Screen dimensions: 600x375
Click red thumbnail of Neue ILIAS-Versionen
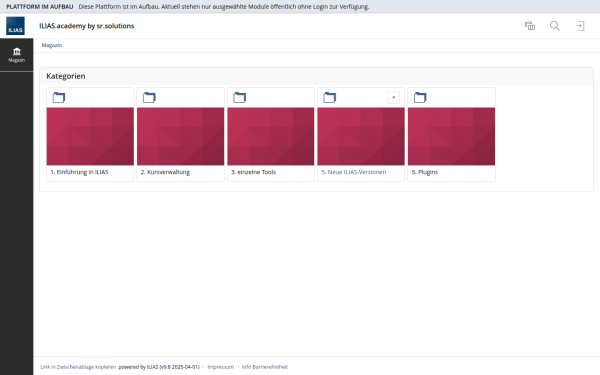tap(361, 136)
